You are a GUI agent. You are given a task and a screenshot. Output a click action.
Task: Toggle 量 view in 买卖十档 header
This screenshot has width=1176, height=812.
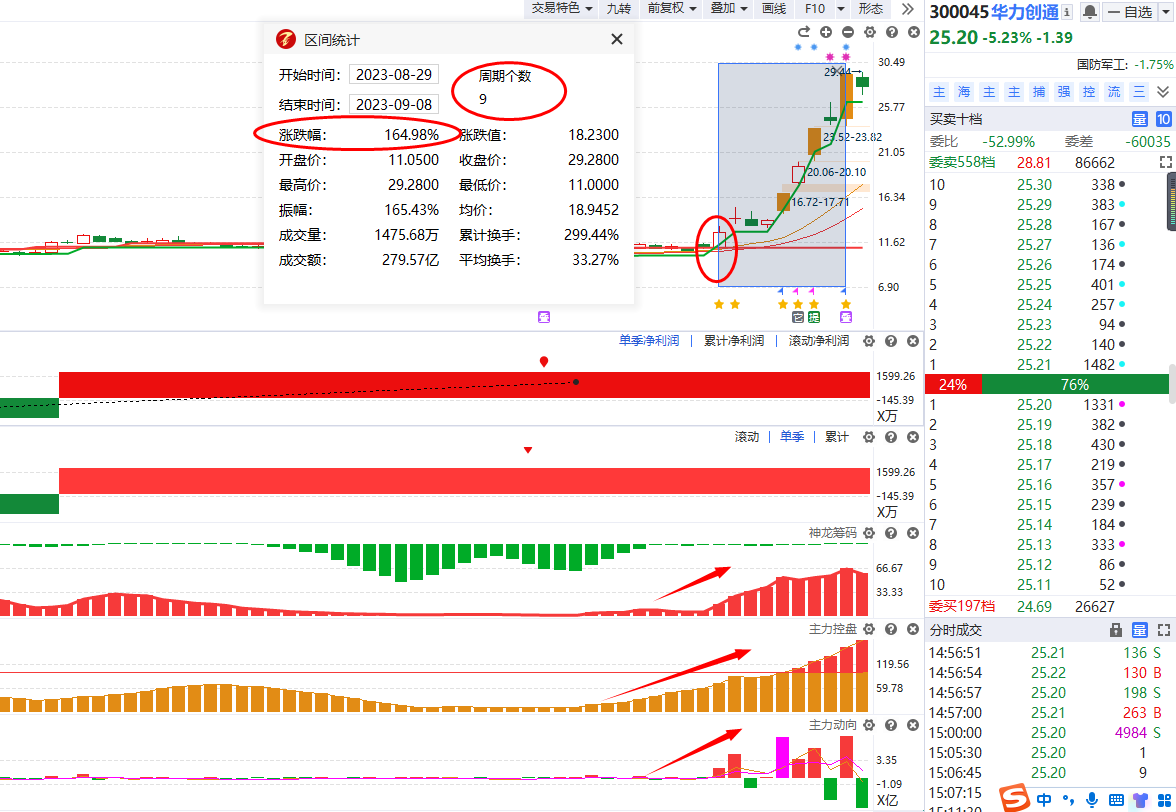coord(1139,119)
